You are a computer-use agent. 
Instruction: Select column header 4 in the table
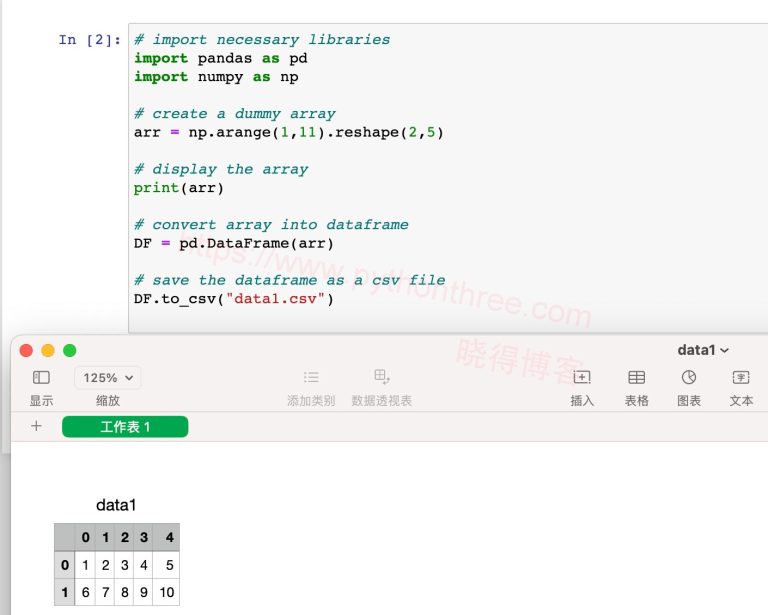(x=166, y=538)
